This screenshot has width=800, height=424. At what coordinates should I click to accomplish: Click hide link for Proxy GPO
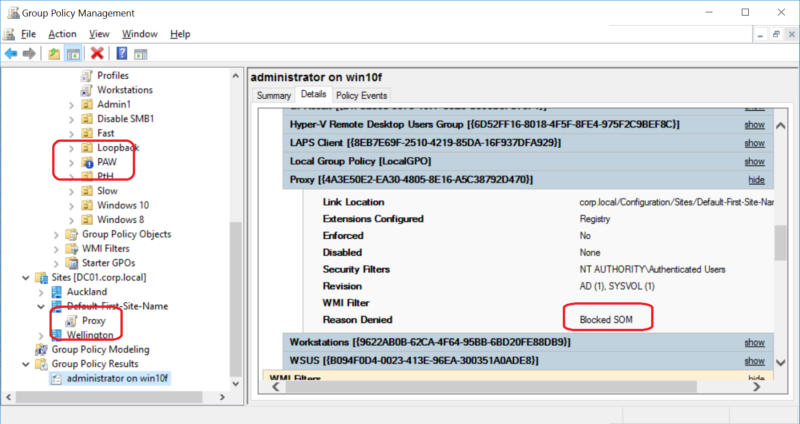click(756, 179)
